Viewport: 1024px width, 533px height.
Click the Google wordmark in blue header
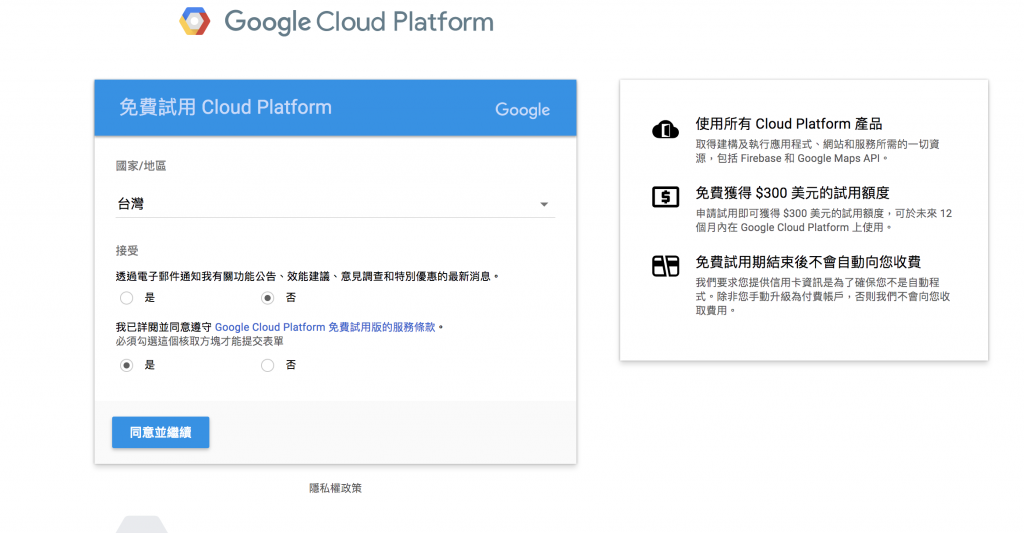tap(522, 110)
